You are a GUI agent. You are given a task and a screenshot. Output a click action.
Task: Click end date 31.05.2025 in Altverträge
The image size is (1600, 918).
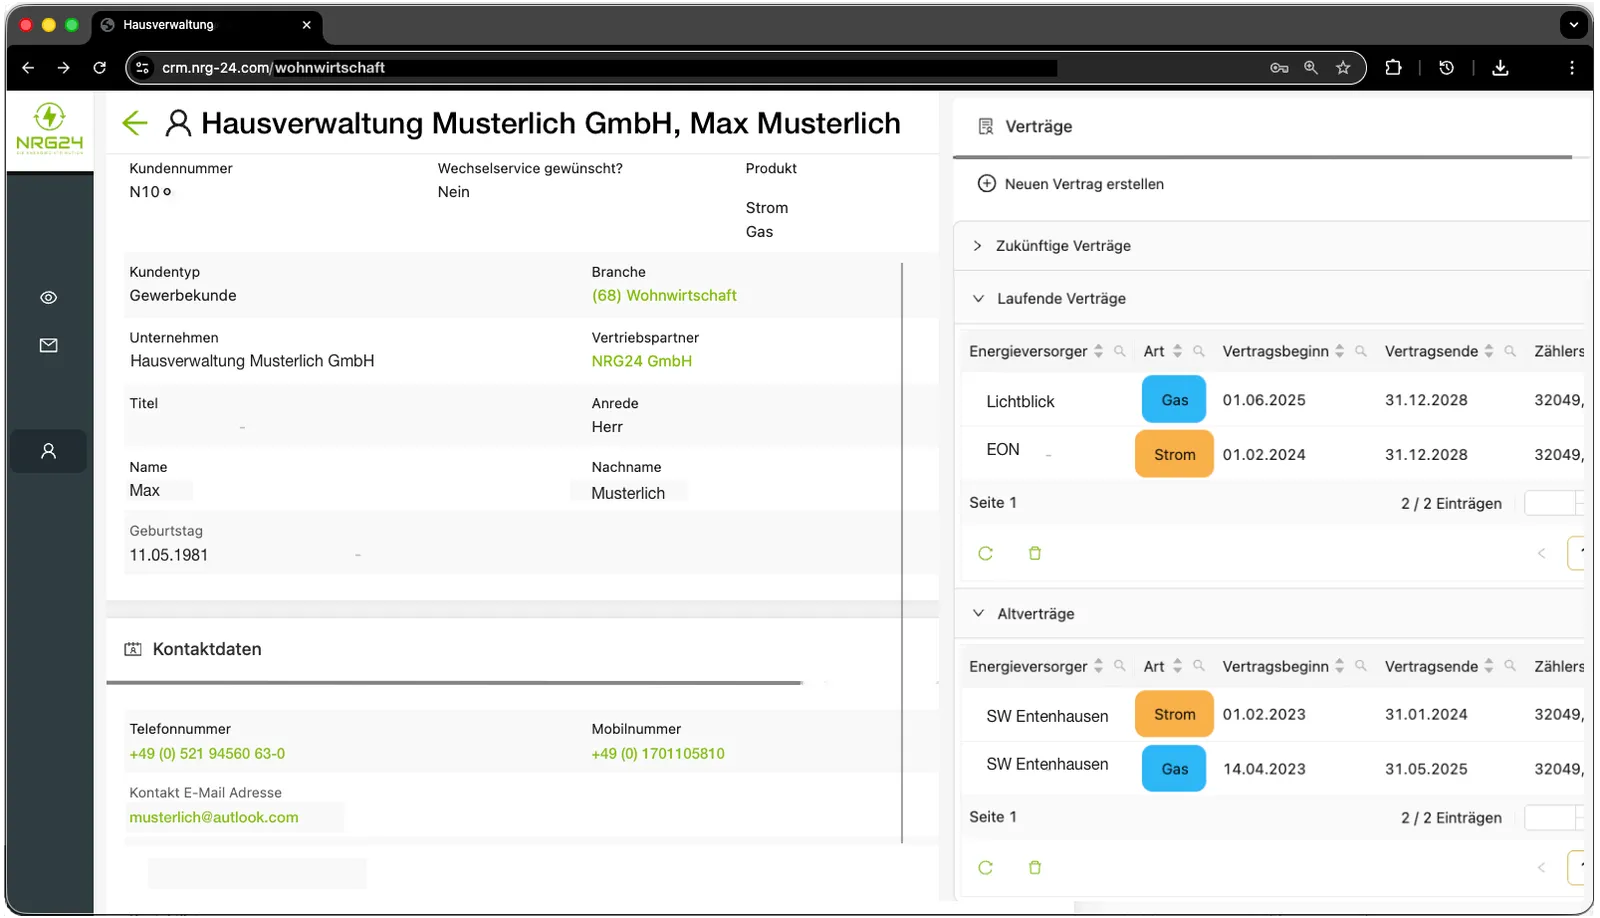click(1426, 769)
